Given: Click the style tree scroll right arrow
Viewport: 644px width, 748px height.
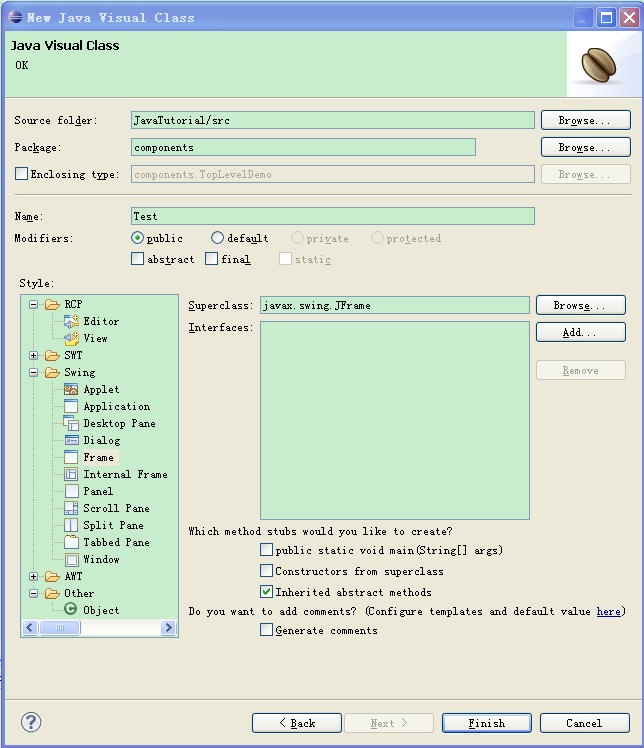Looking at the screenshot, I should click(x=168, y=627).
